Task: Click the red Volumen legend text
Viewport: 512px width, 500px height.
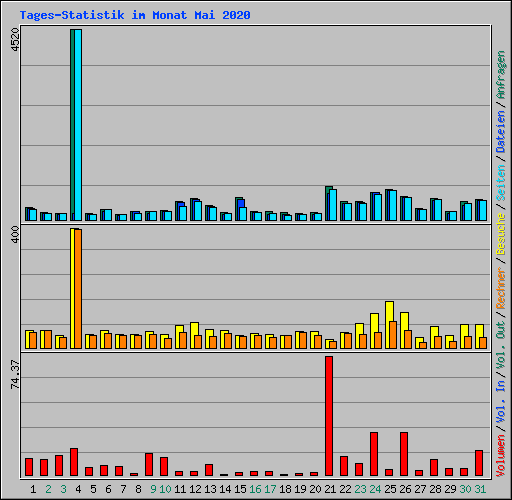Action: pyautogui.click(x=501, y=455)
